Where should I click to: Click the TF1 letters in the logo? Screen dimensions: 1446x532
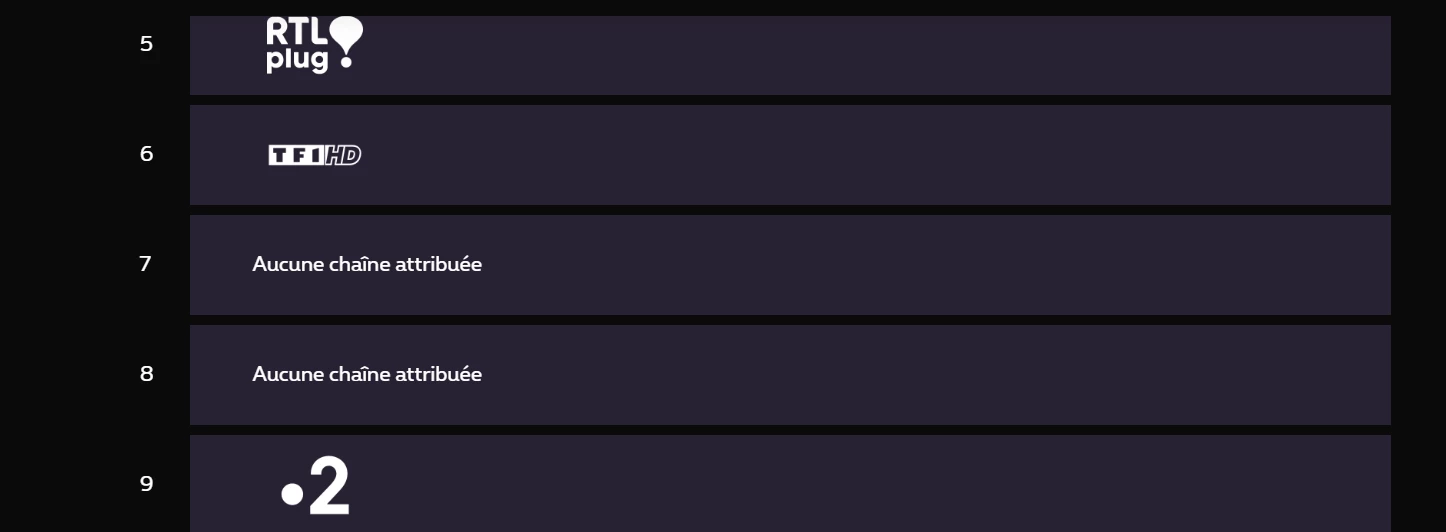[296, 155]
